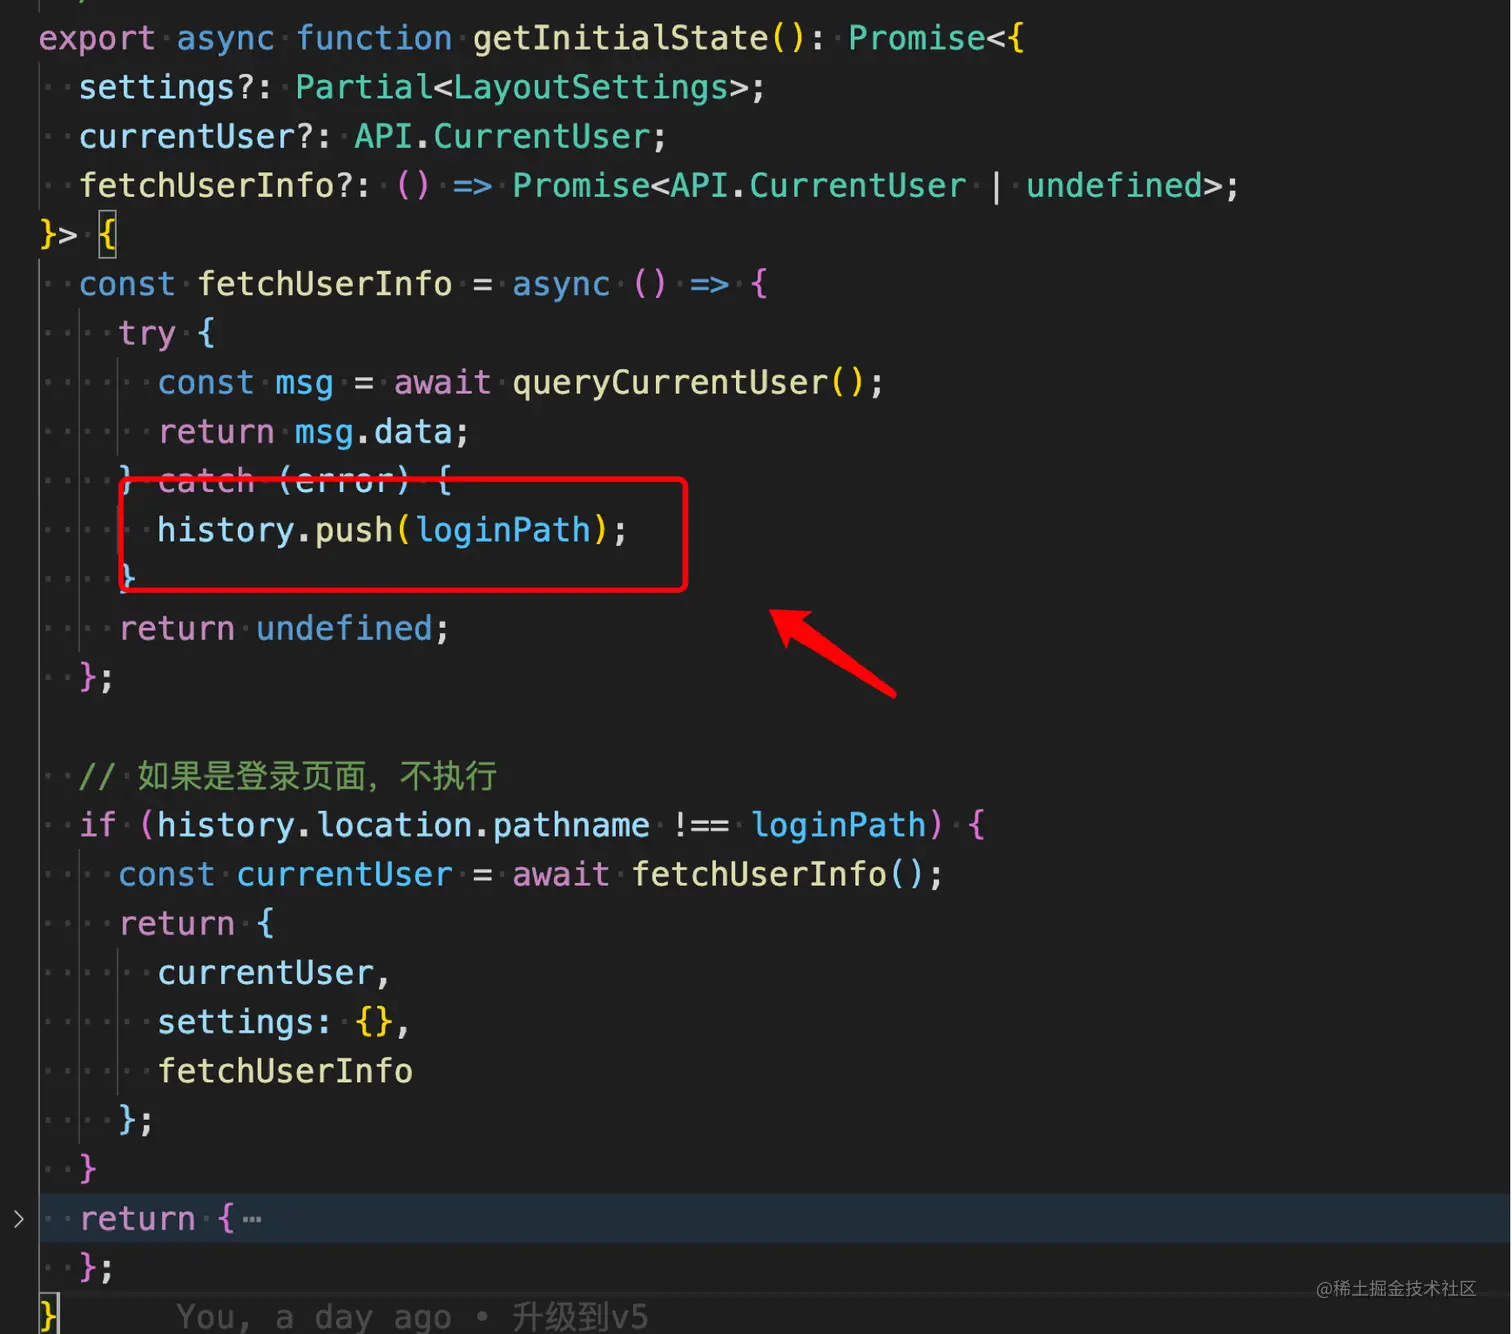The height and width of the screenshot is (1334, 1512).
Task: Click 'const currentUser' variable declaration
Action: coord(285,875)
